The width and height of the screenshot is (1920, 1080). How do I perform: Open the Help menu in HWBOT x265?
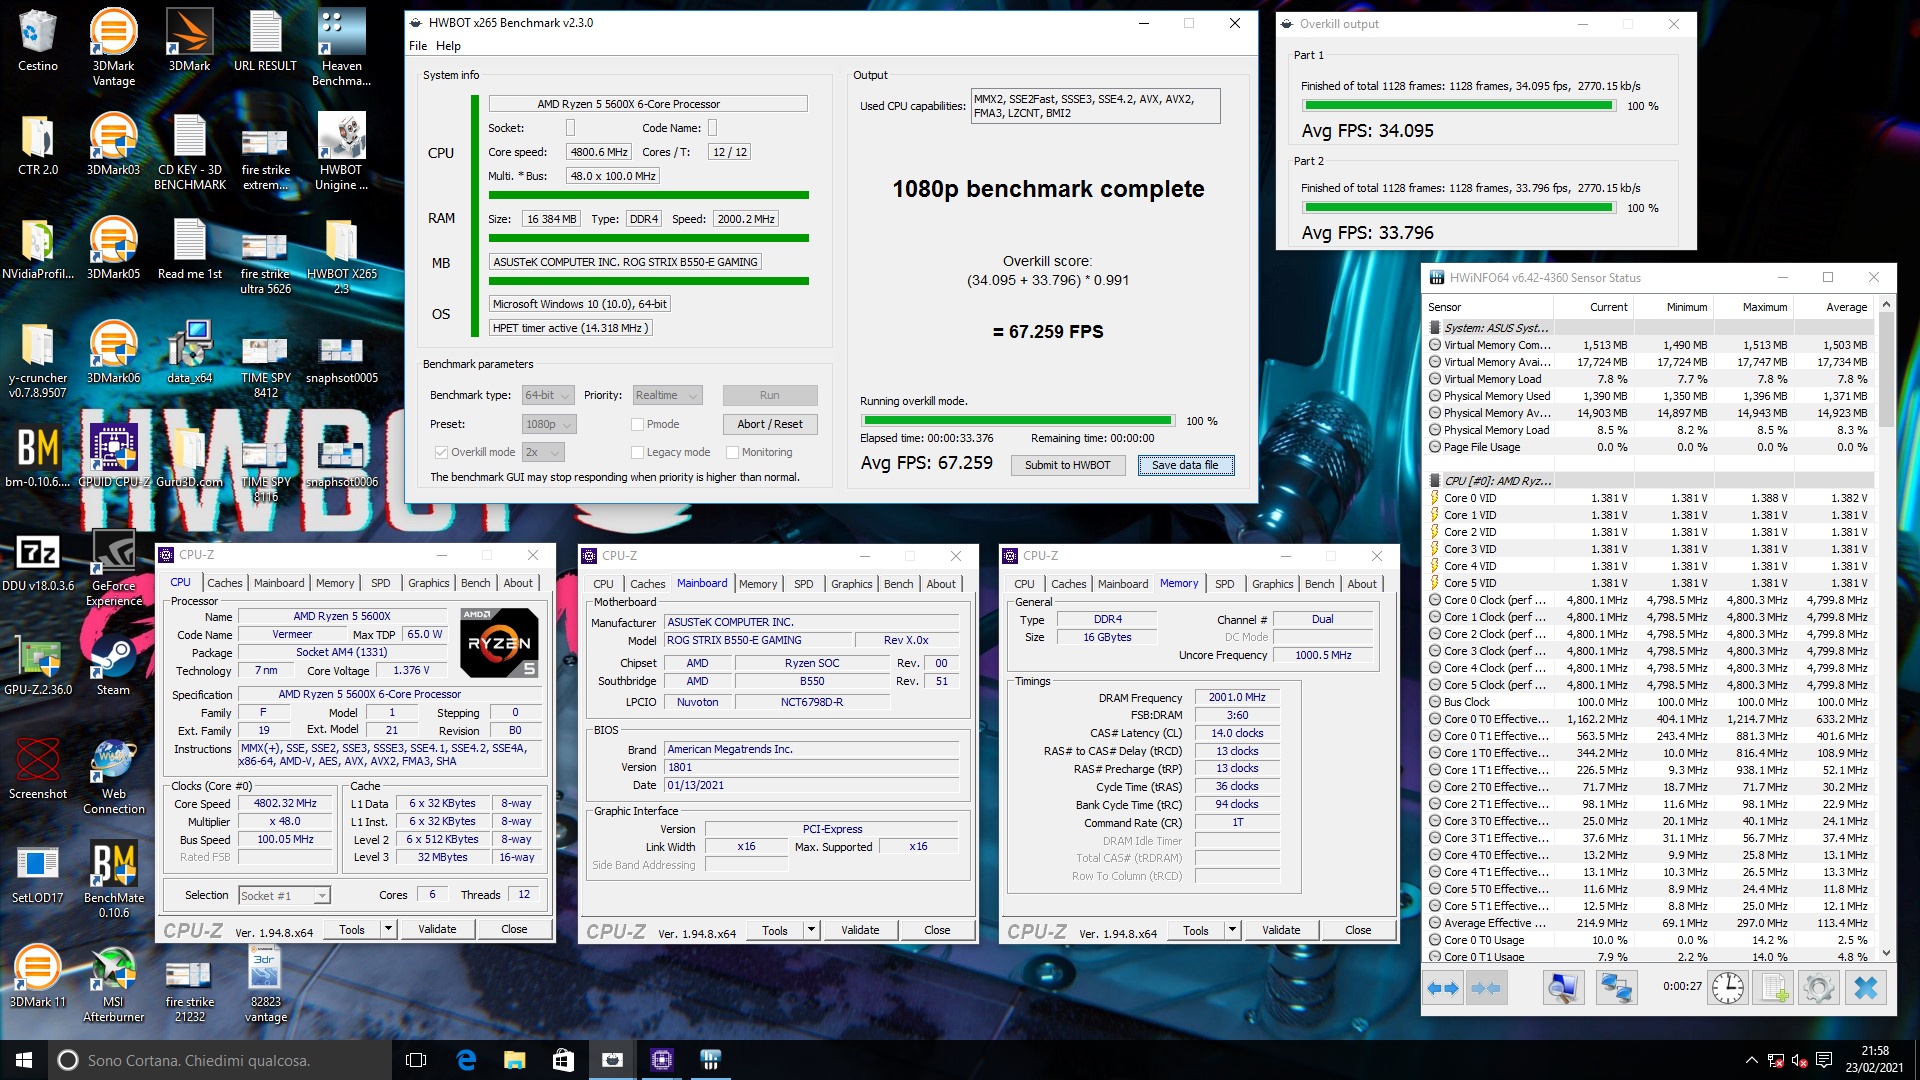(448, 46)
